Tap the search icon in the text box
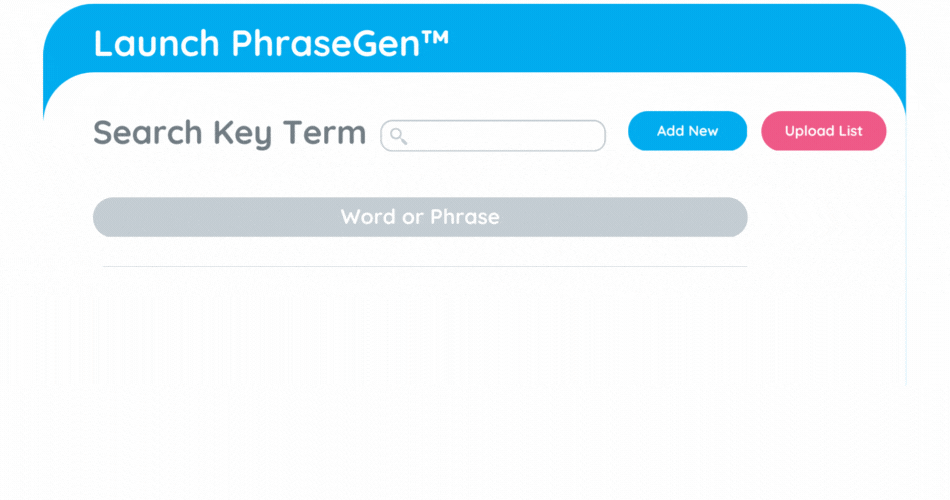Image resolution: width=950 pixels, height=500 pixels. (398, 136)
